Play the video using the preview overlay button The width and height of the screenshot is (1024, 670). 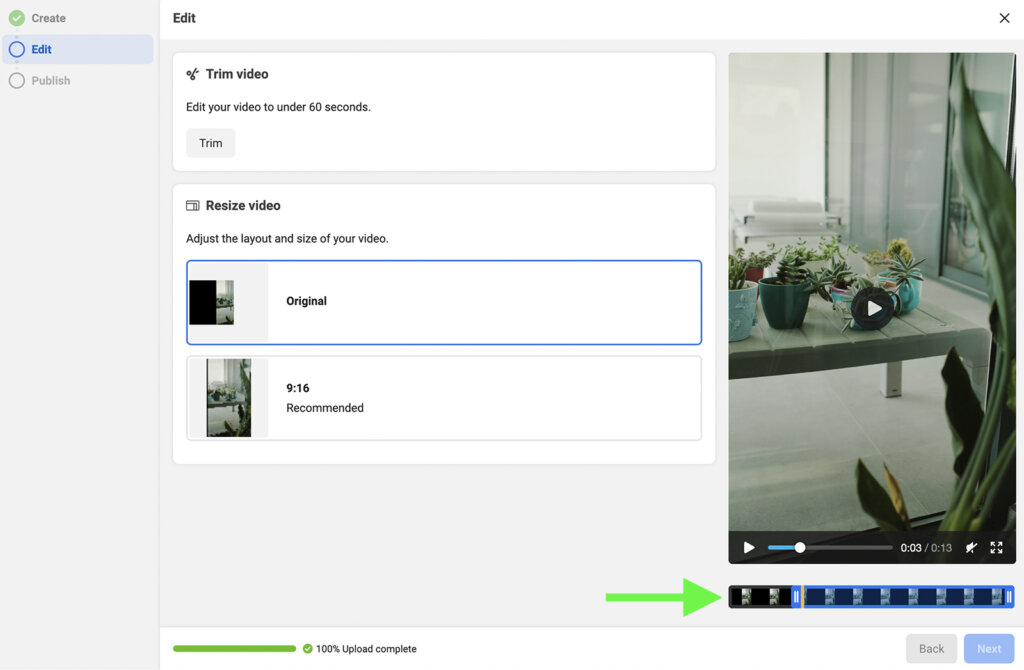(872, 308)
